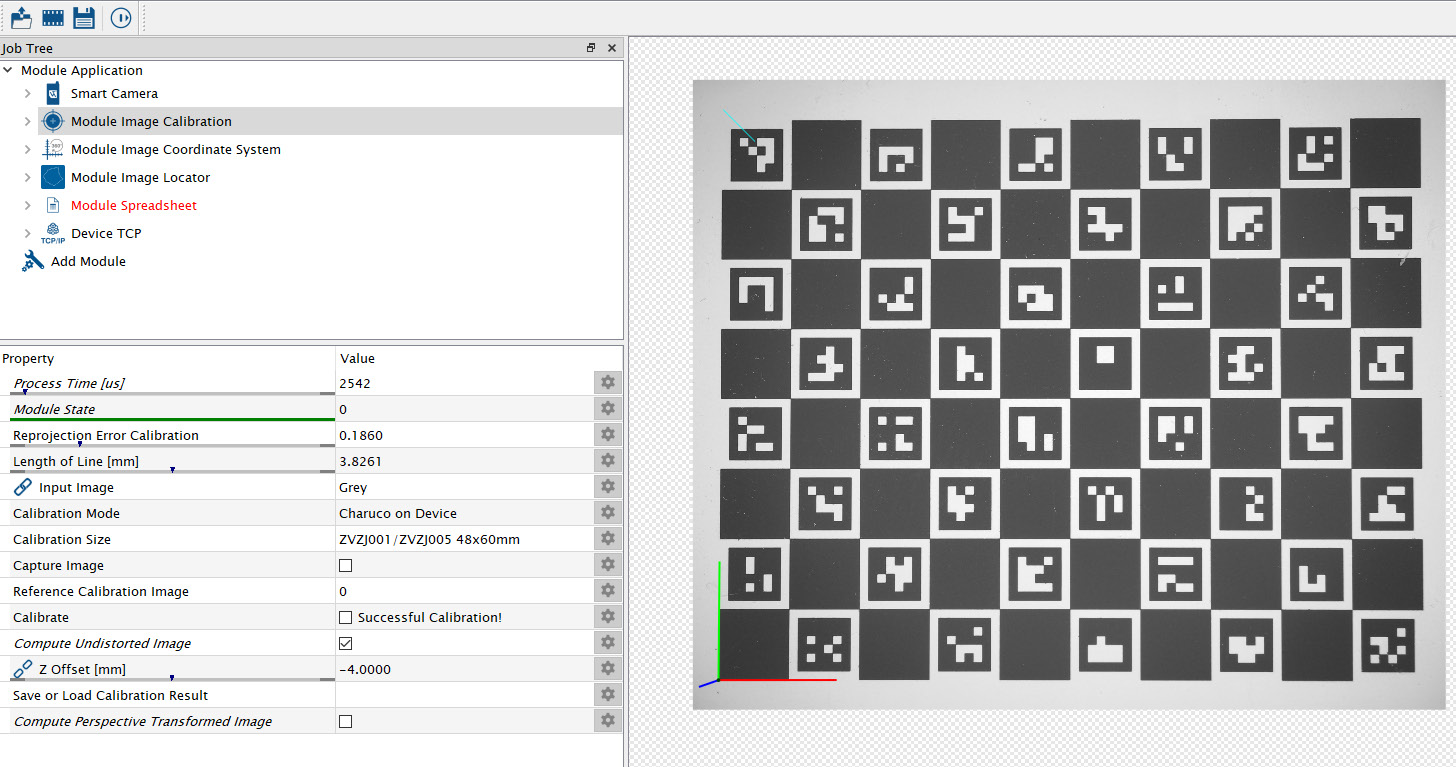Click the open/load job toolbar icon
Image resolution: width=1456 pixels, height=767 pixels.
21,17
